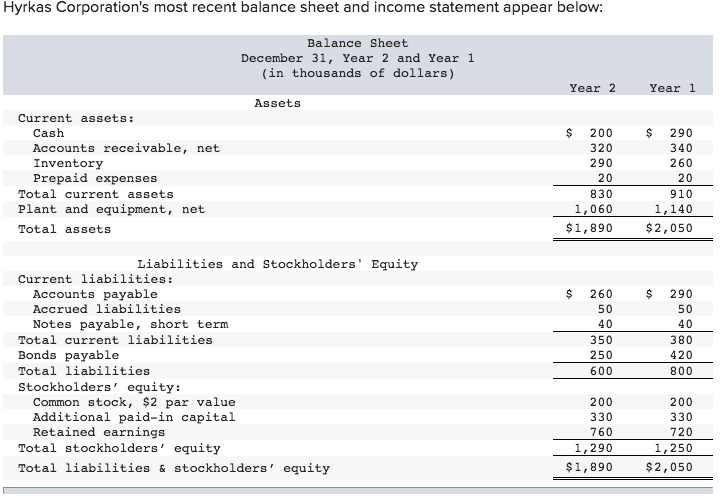Click Total current liabilities value 350

pyautogui.click(x=601, y=340)
